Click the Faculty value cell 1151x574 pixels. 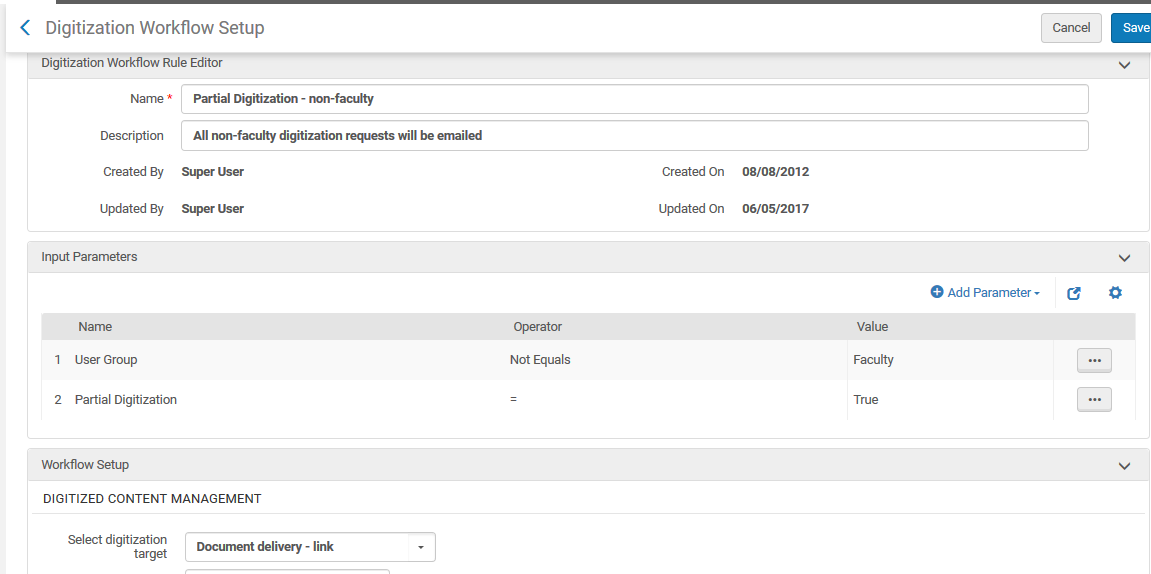tap(873, 360)
